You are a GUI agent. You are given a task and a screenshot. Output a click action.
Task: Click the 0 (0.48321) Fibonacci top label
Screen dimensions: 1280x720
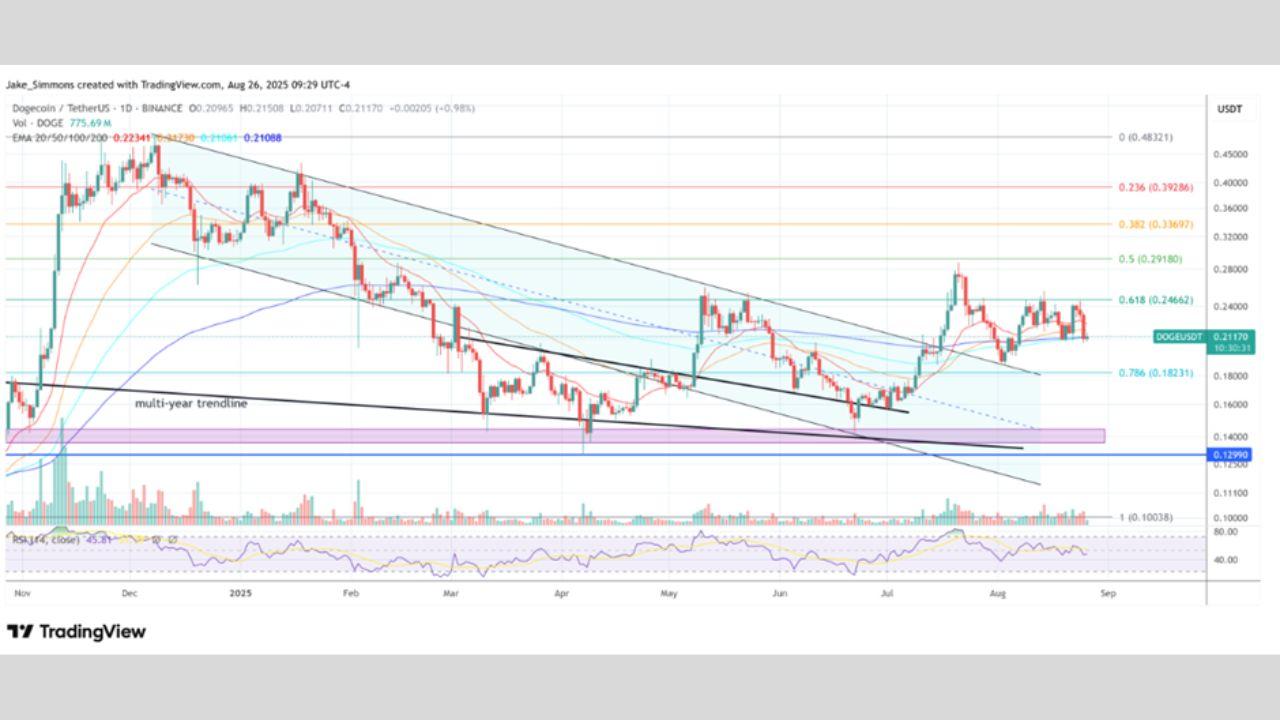tap(1145, 137)
